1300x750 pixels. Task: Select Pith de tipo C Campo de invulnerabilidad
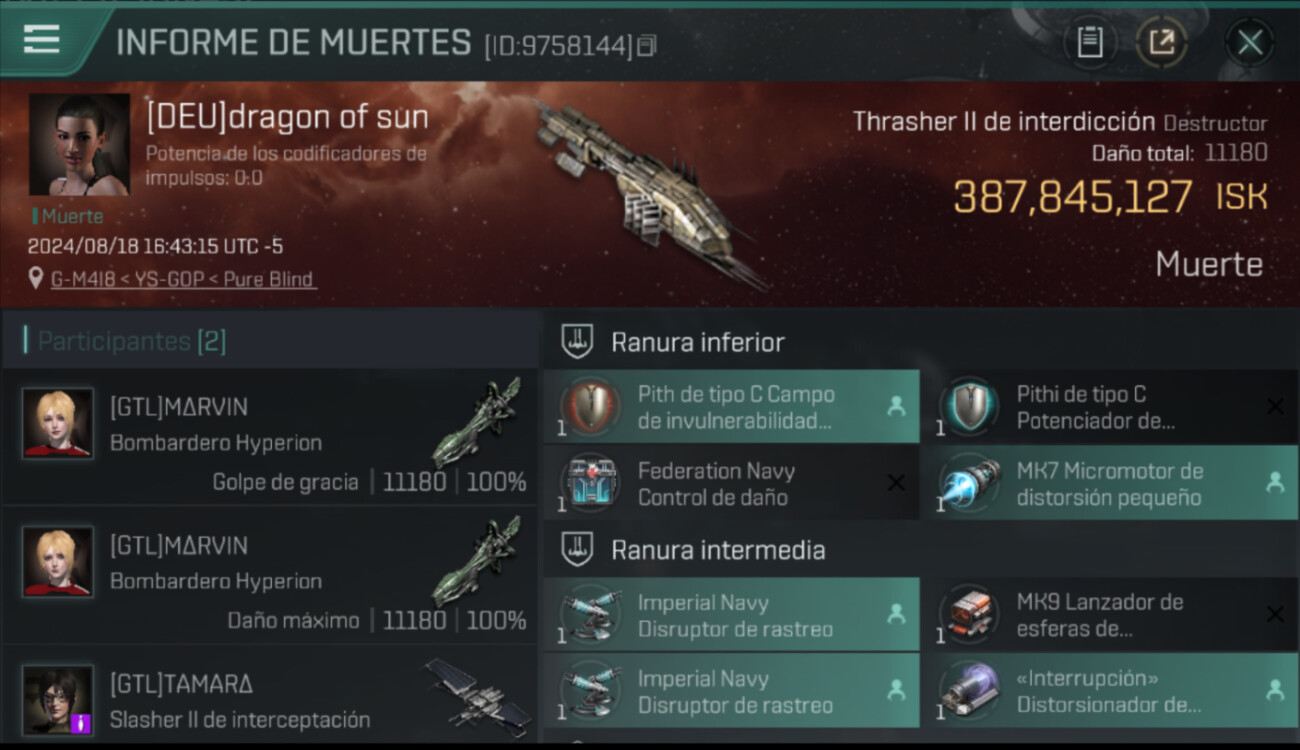[x=731, y=407]
